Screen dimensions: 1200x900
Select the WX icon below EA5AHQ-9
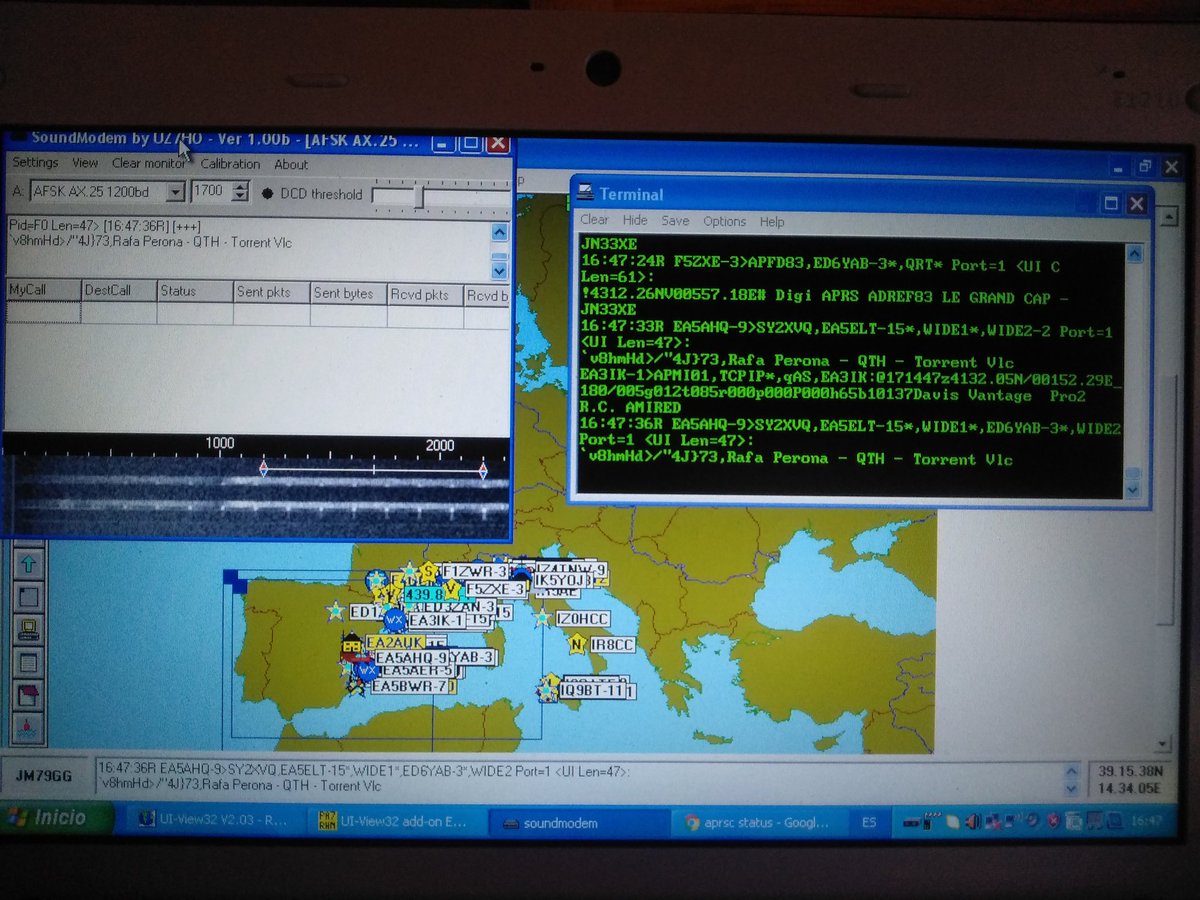[x=367, y=670]
